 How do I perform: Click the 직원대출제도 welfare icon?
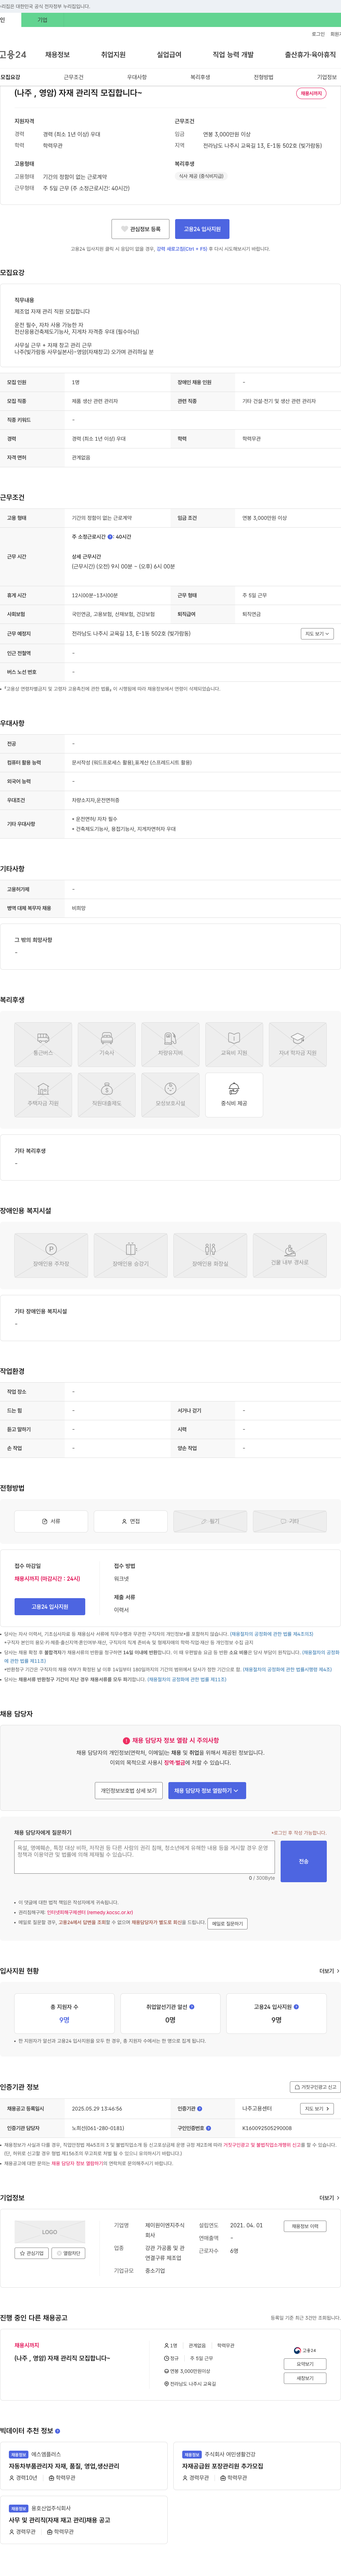107,1095
